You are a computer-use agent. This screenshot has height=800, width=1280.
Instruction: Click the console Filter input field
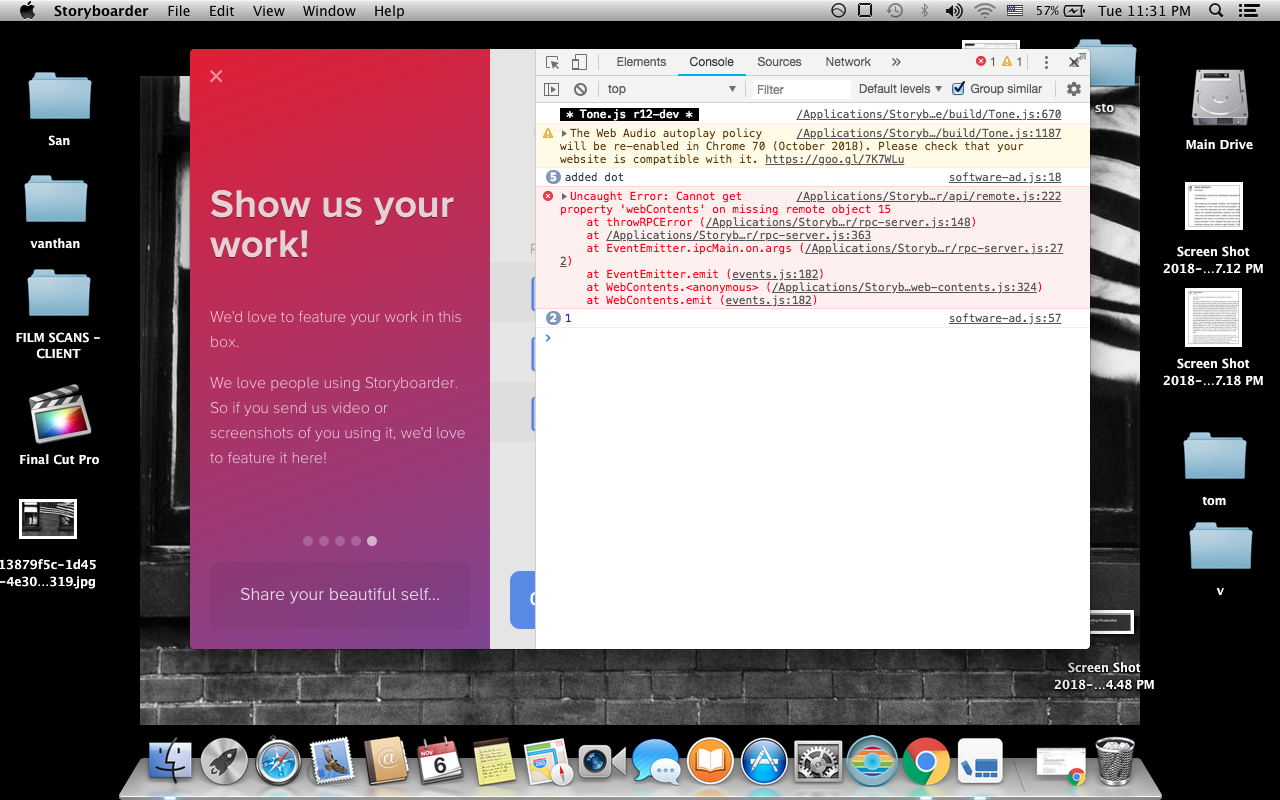(800, 89)
